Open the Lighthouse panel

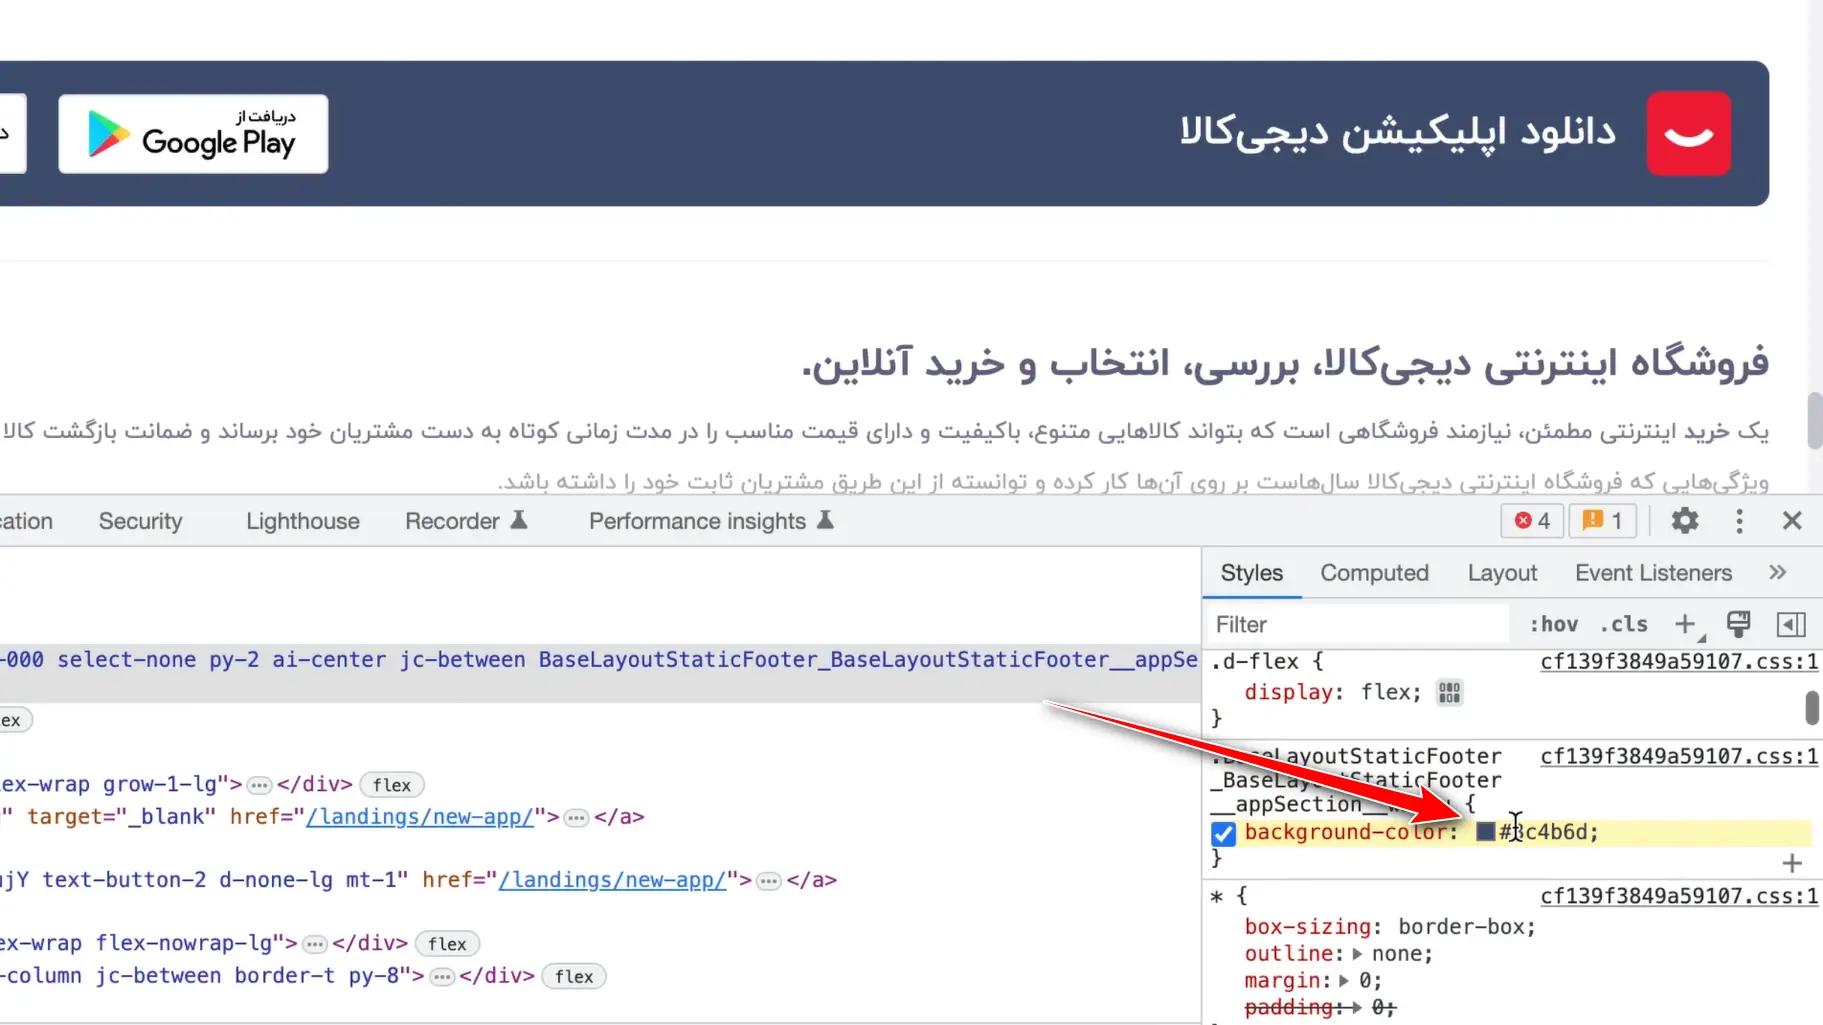coord(302,520)
